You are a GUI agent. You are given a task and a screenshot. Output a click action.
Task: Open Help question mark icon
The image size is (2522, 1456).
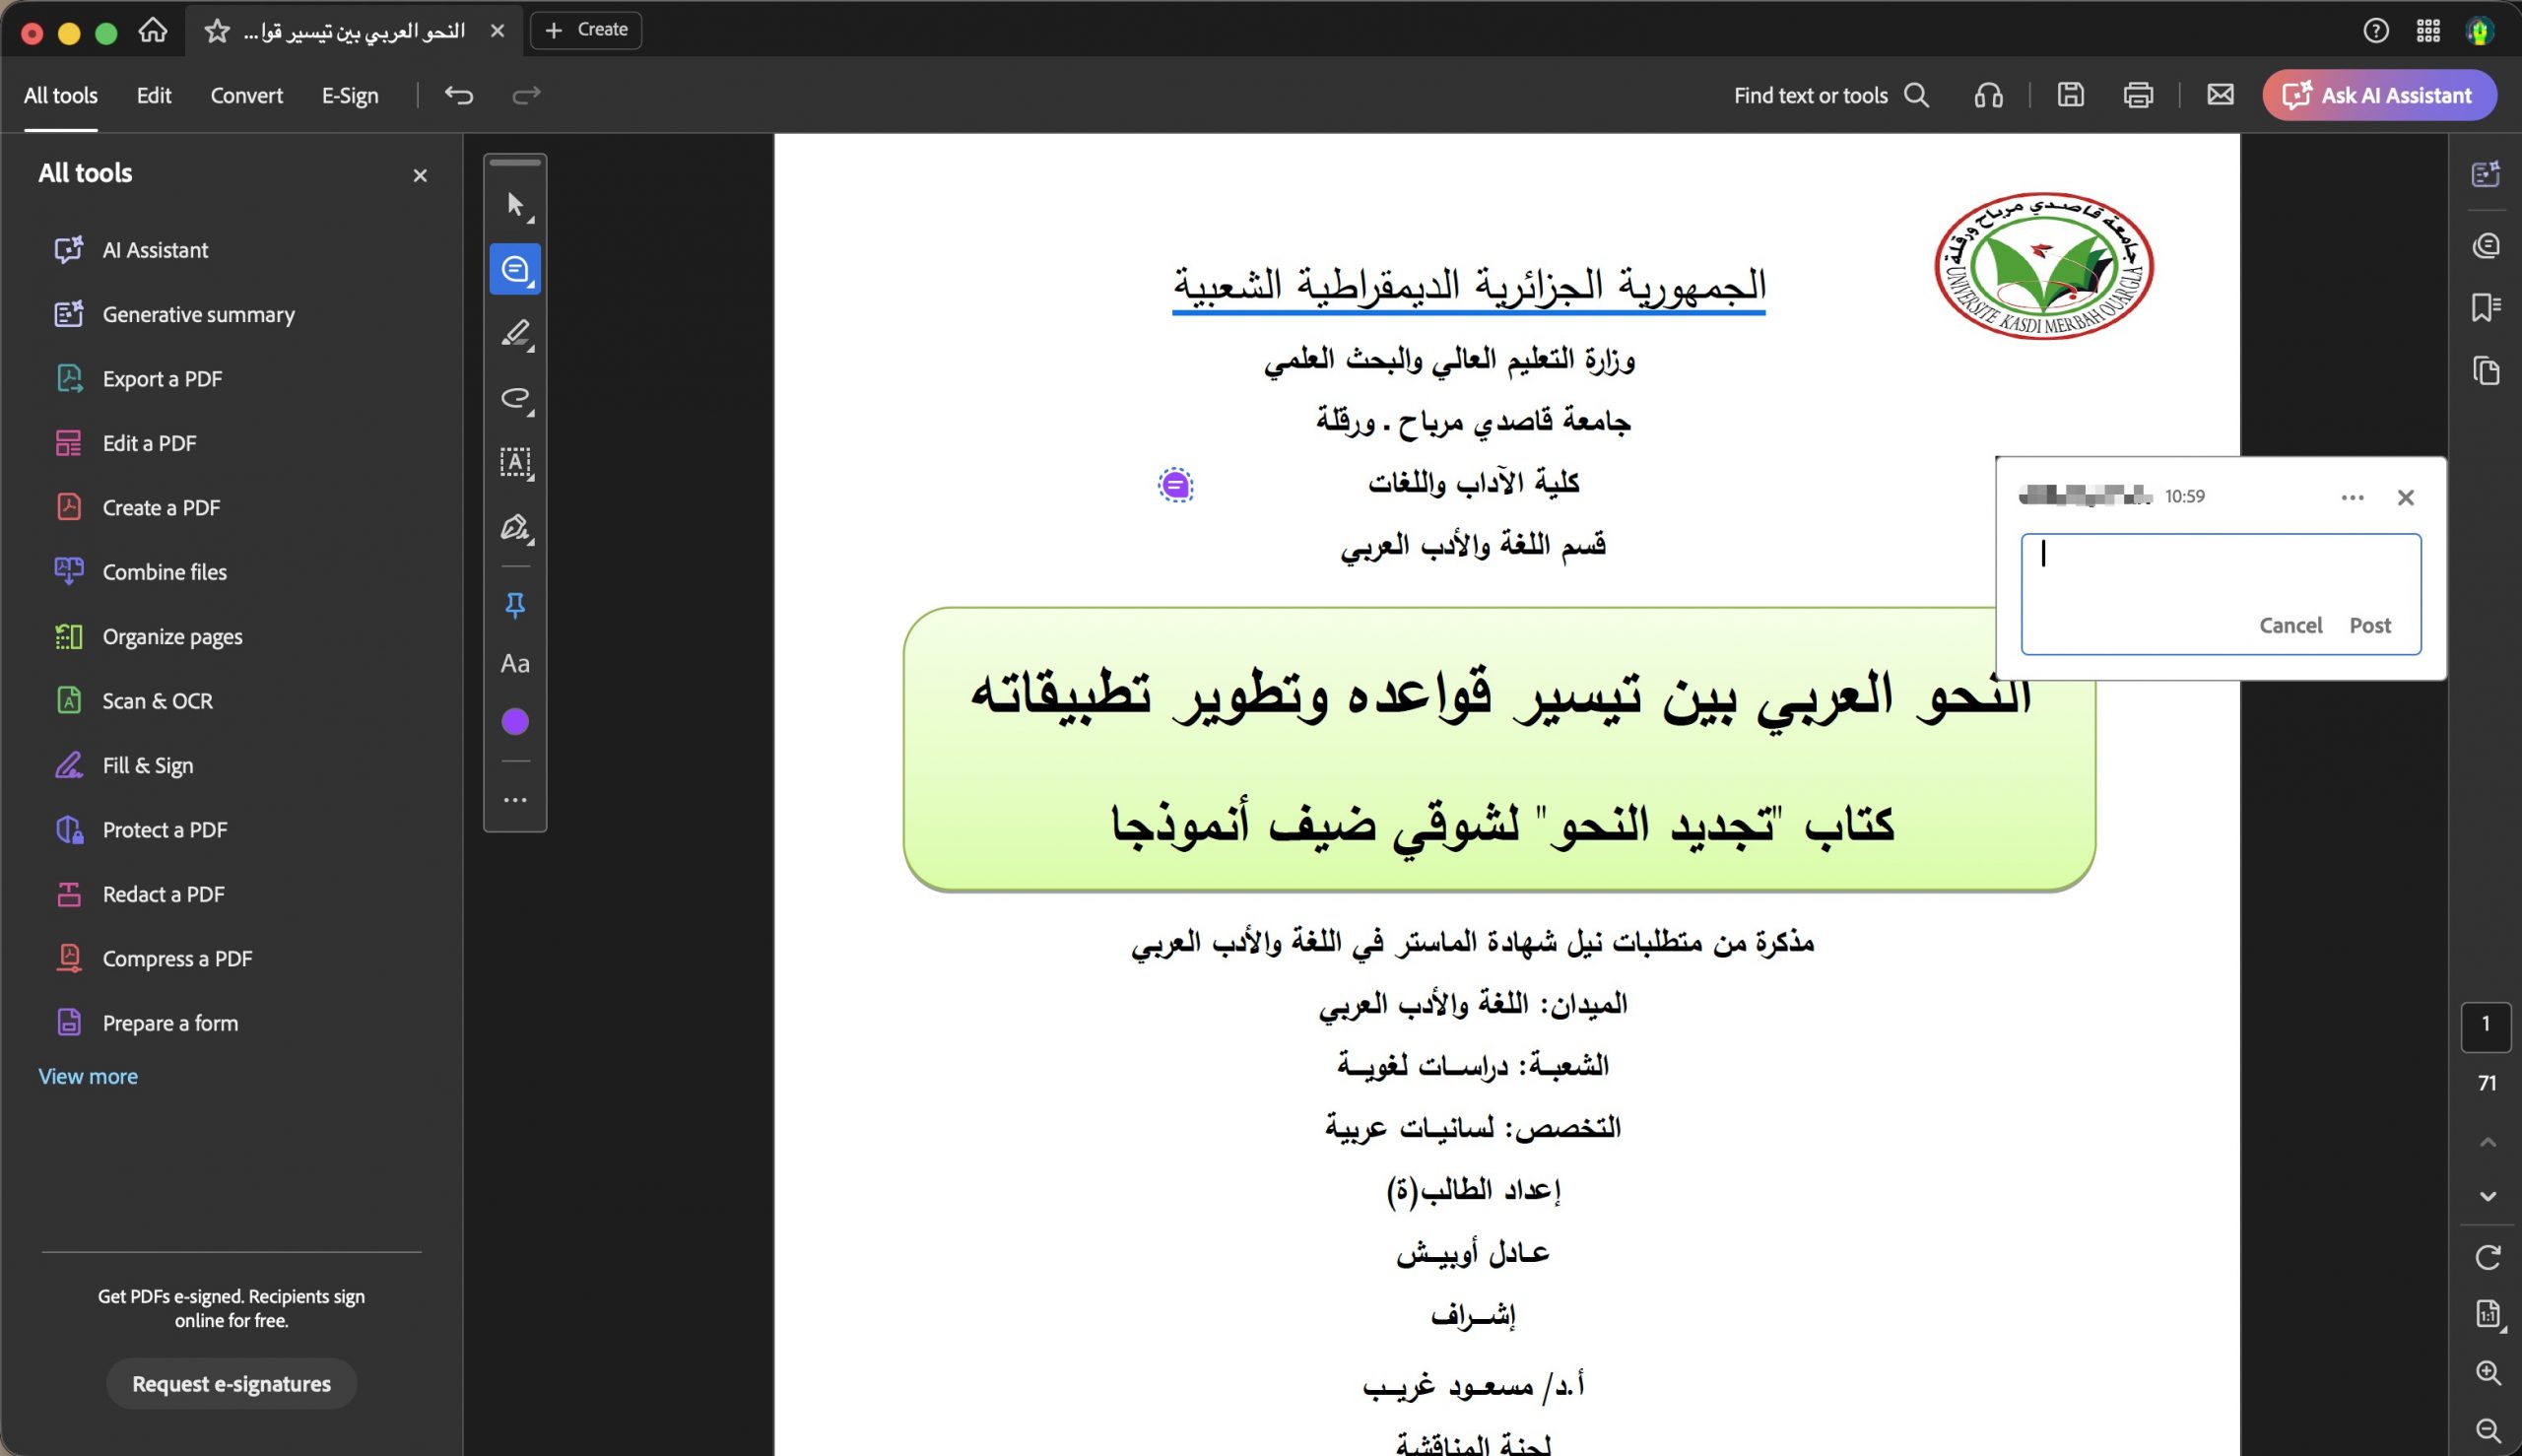pyautogui.click(x=2376, y=30)
